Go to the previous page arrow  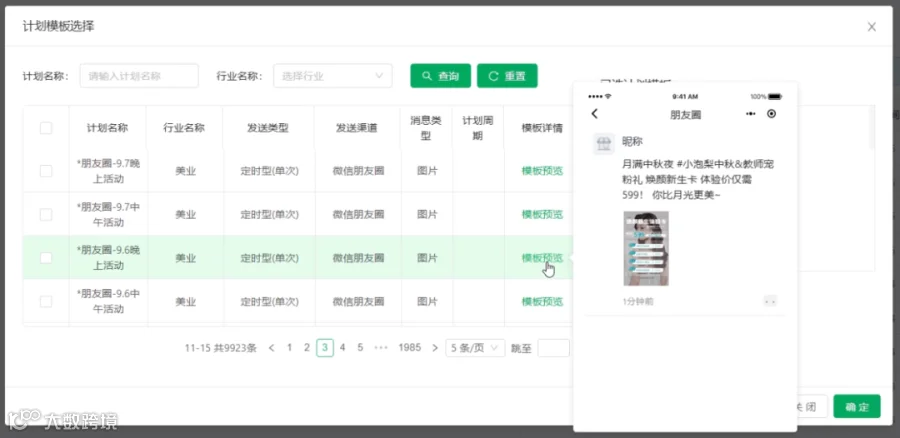tap(271, 348)
